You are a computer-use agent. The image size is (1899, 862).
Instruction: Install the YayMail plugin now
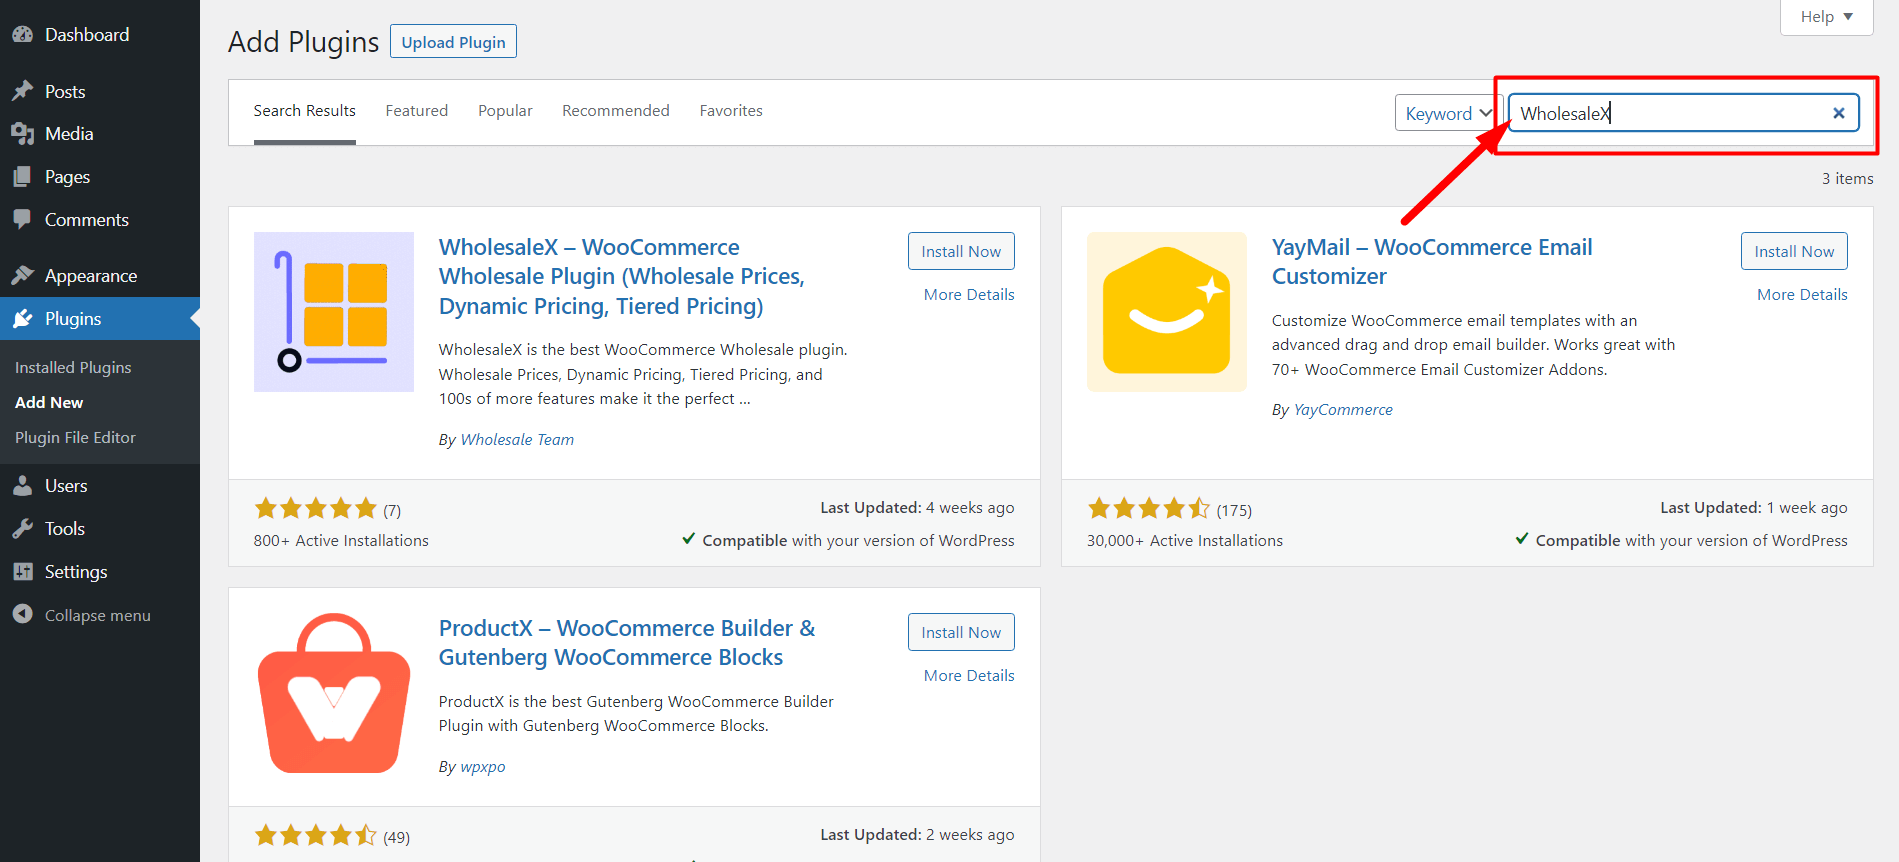click(x=1794, y=251)
